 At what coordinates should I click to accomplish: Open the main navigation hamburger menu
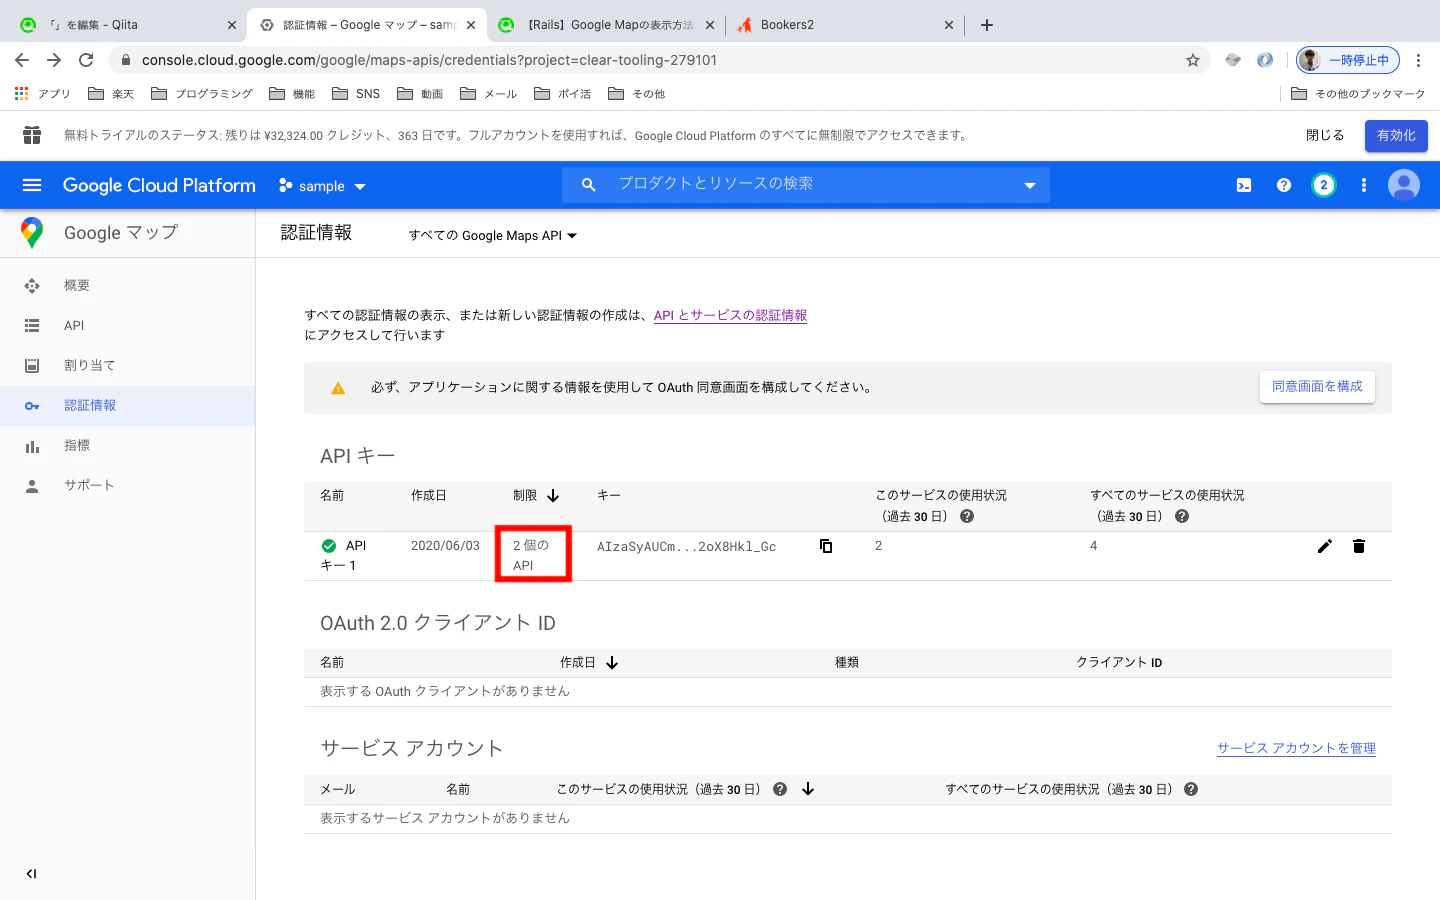pyautogui.click(x=32, y=185)
